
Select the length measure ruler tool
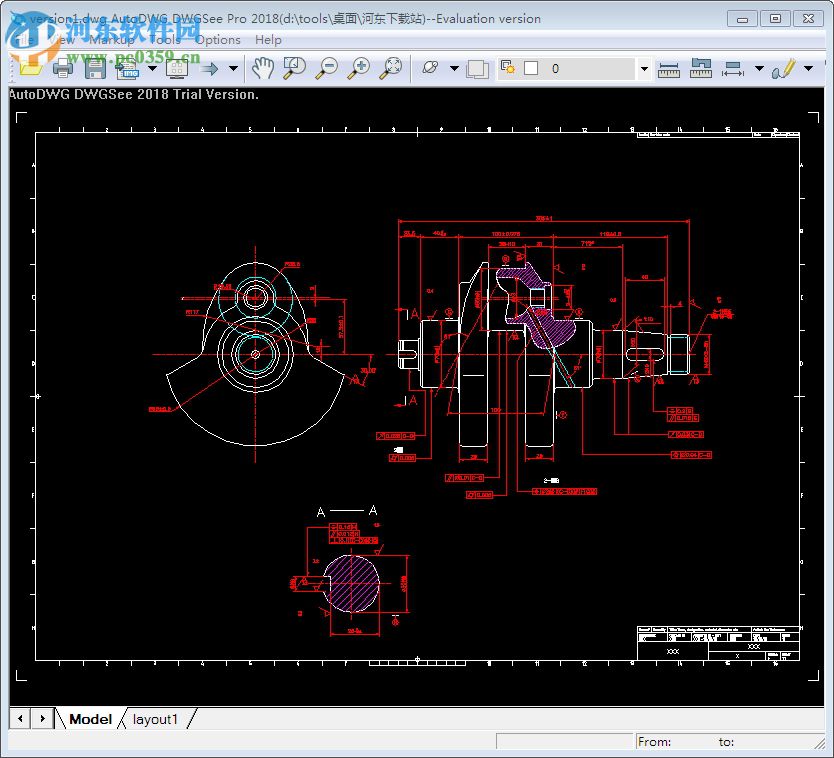[670, 68]
